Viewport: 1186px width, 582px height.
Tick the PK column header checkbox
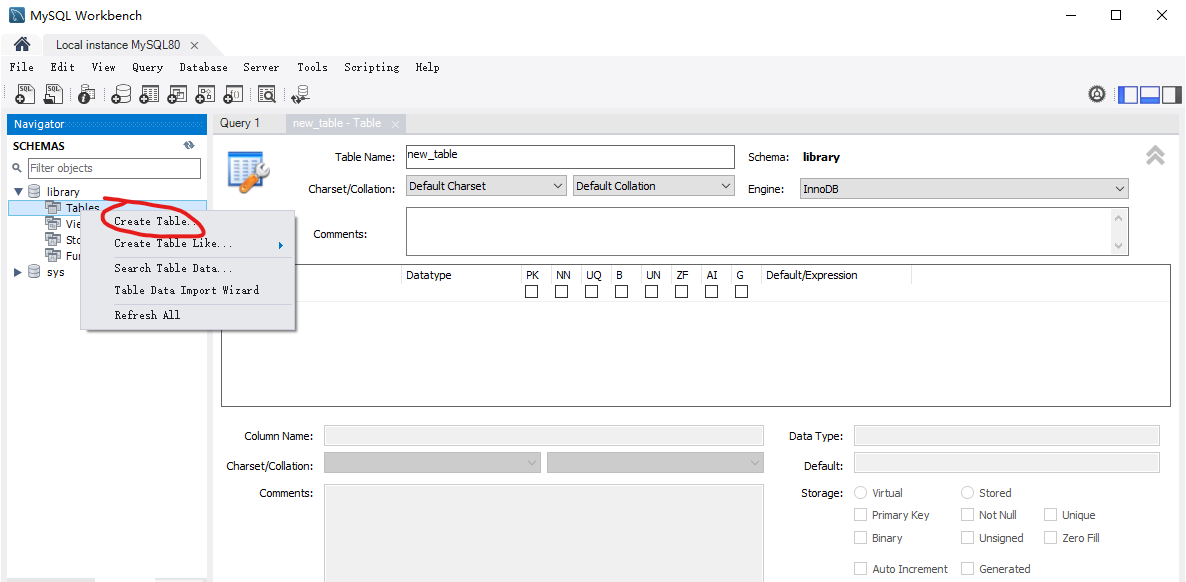(x=532, y=291)
